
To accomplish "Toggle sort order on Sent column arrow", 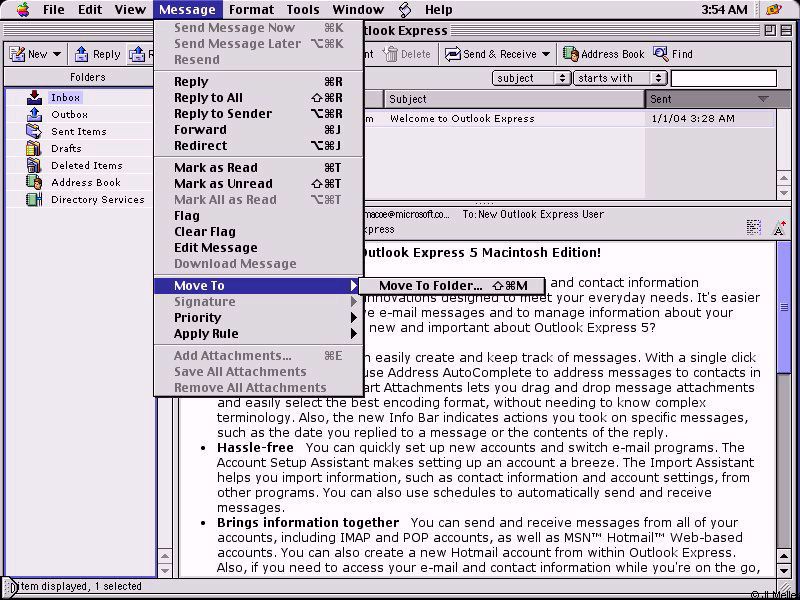I will click(x=763, y=98).
